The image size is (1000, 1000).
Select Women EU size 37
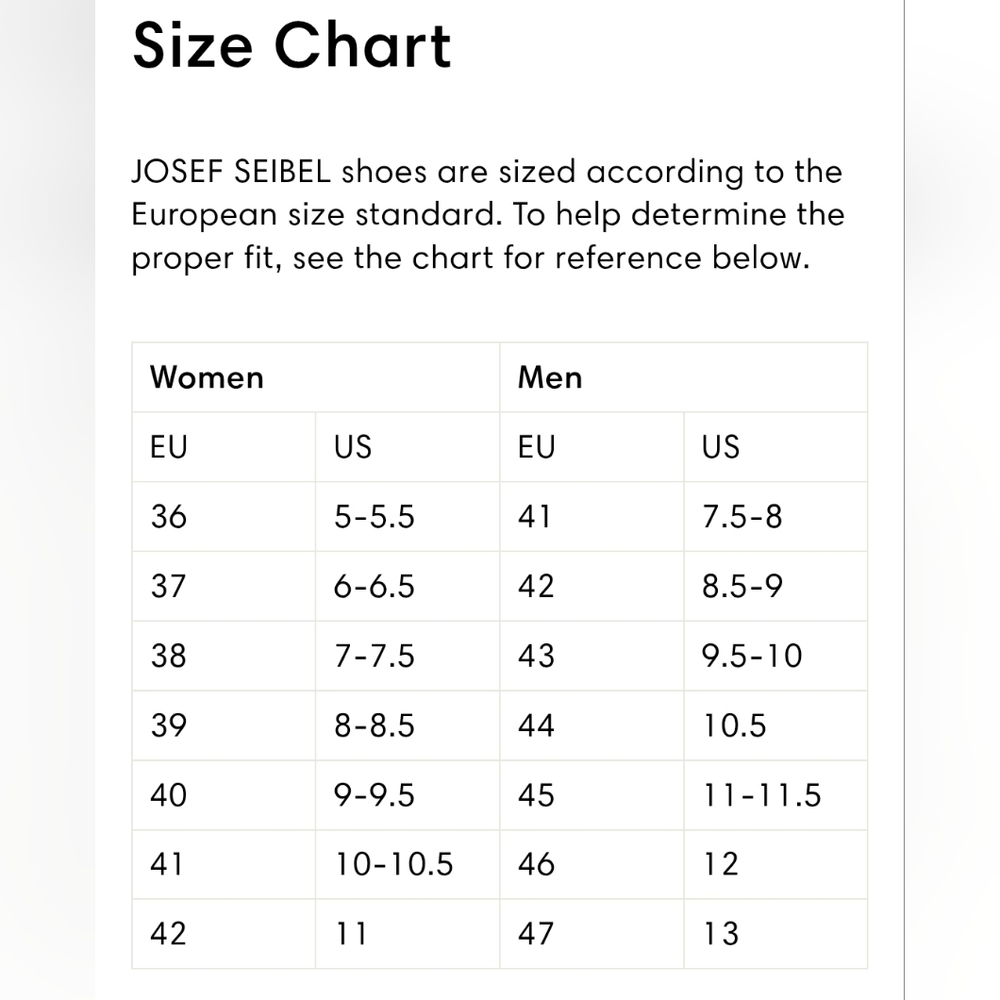(224, 586)
